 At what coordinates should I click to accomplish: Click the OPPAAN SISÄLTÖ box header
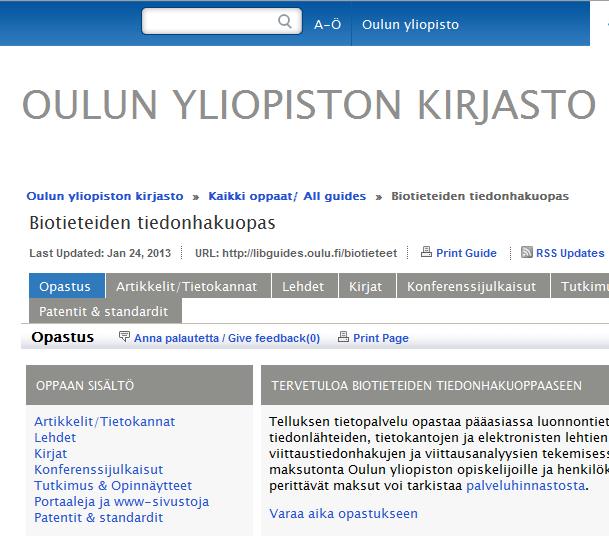click(139, 385)
